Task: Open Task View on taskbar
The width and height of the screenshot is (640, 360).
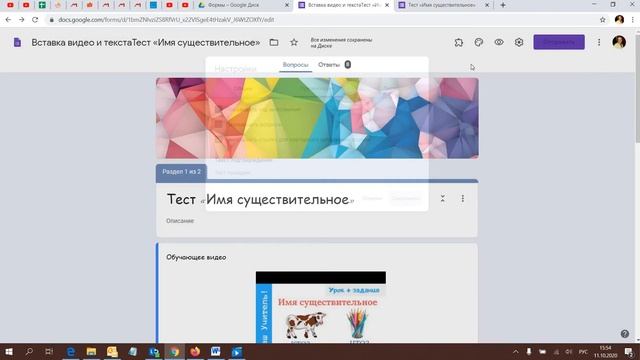Action: pyautogui.click(x=49, y=351)
